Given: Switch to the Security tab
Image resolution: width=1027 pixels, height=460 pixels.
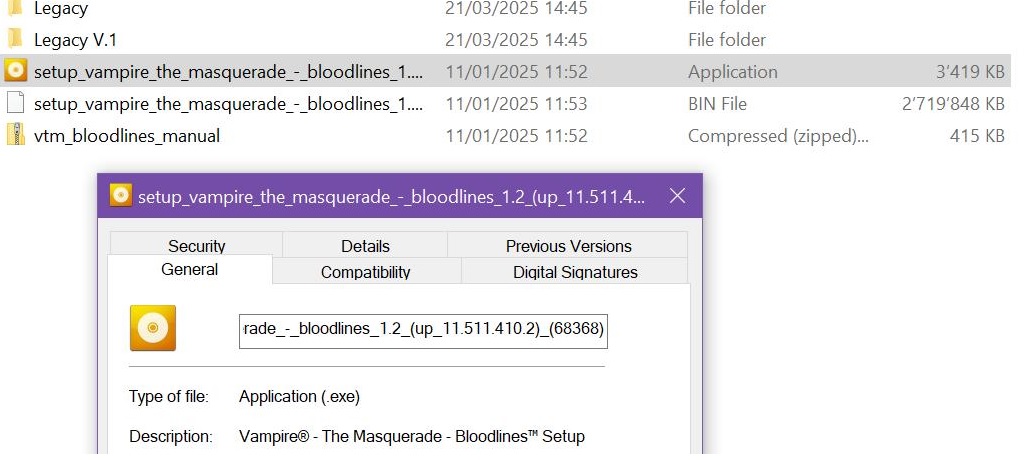Looking at the screenshot, I should (196, 246).
